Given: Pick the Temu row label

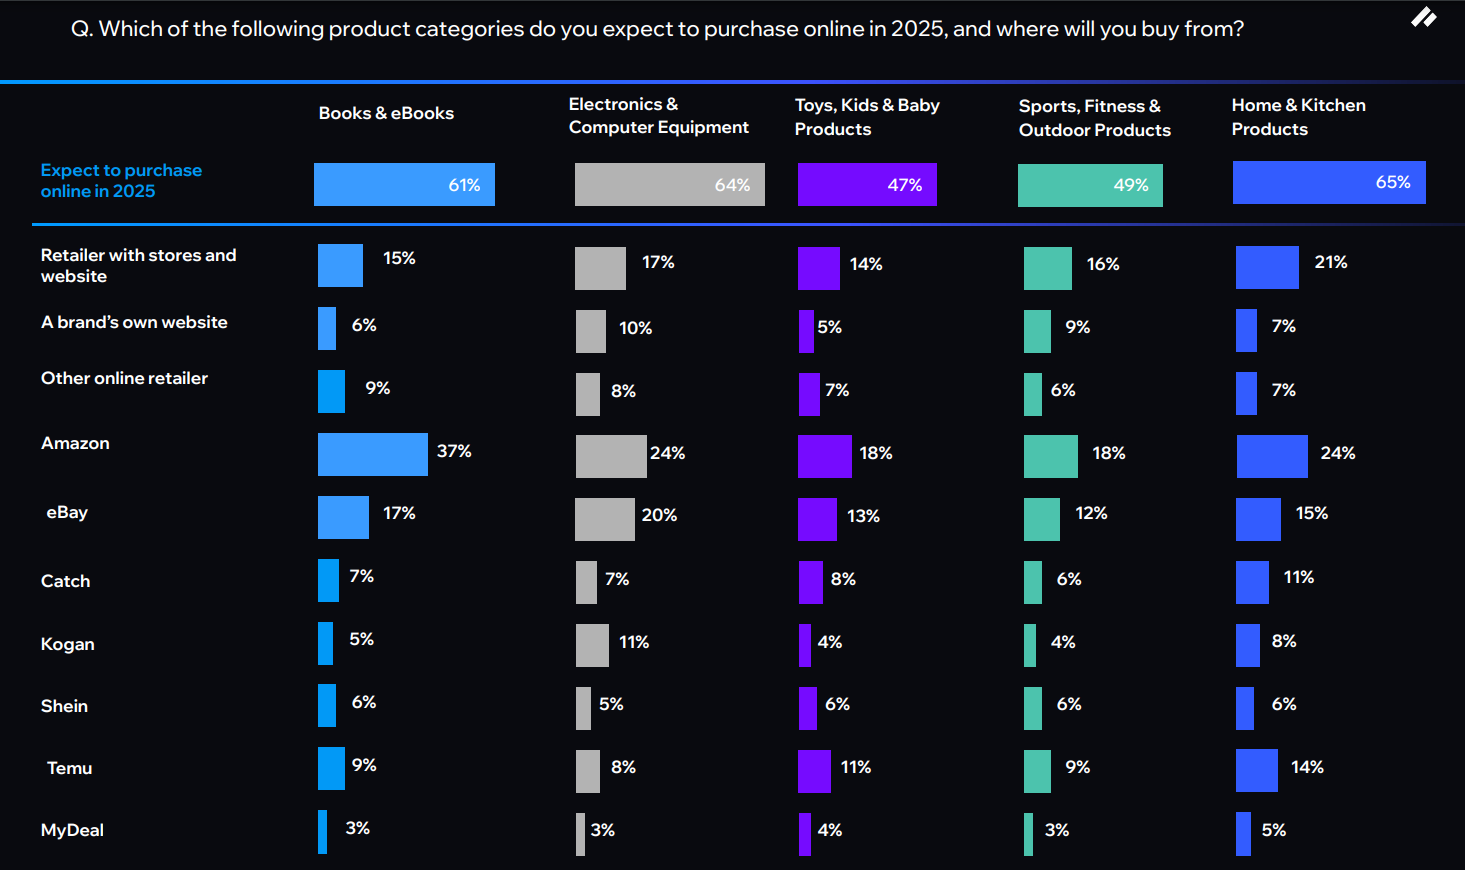Looking at the screenshot, I should [x=69, y=768].
